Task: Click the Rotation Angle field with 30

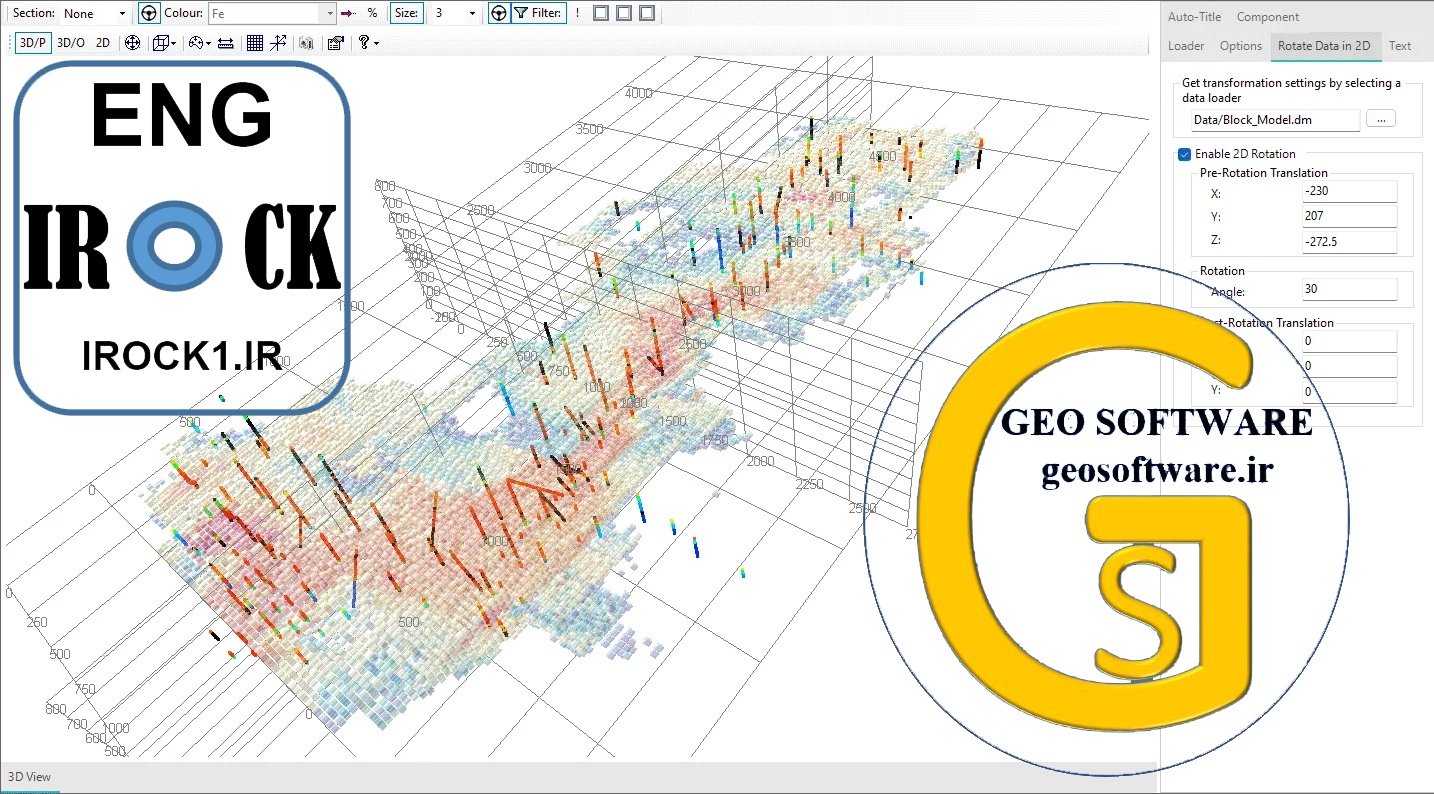Action: point(1349,289)
